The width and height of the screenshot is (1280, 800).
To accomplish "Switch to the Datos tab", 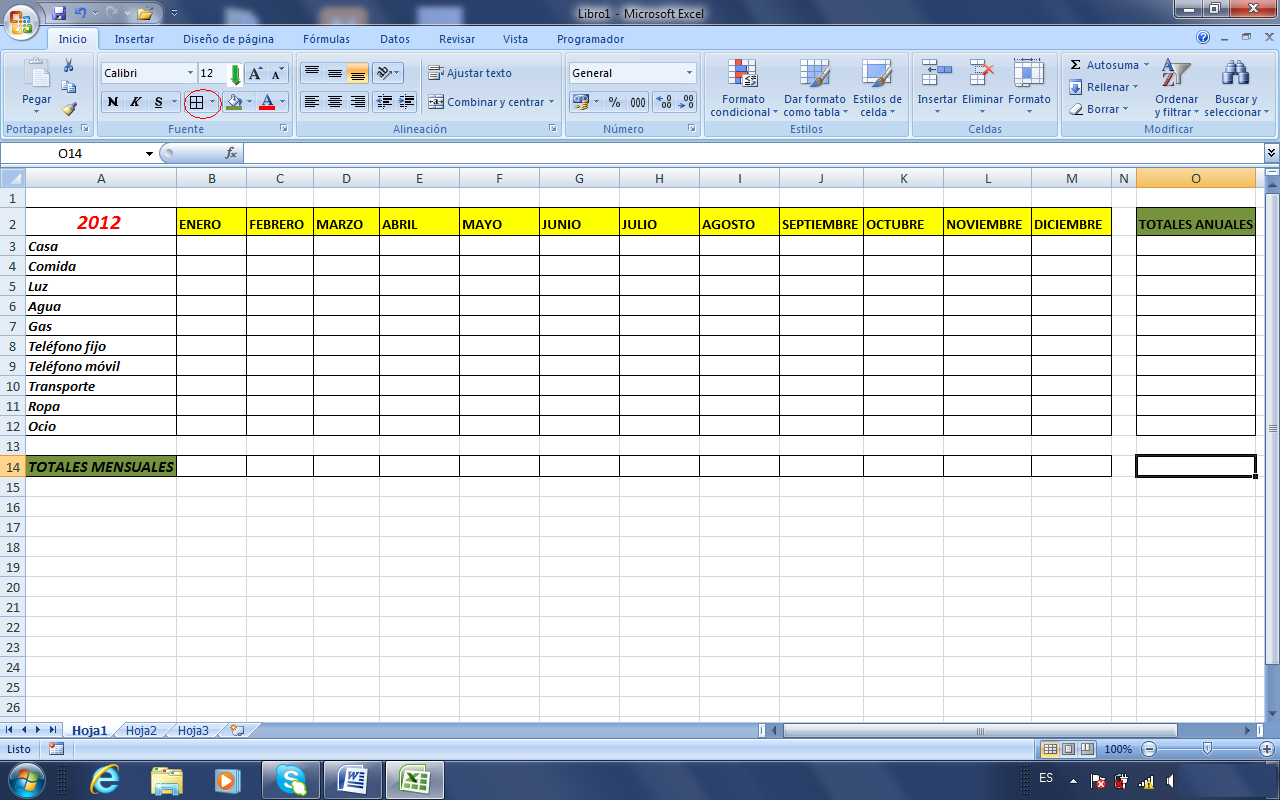I will pos(395,39).
